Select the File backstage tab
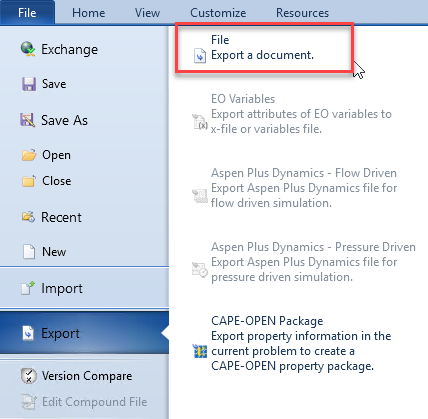 point(27,13)
